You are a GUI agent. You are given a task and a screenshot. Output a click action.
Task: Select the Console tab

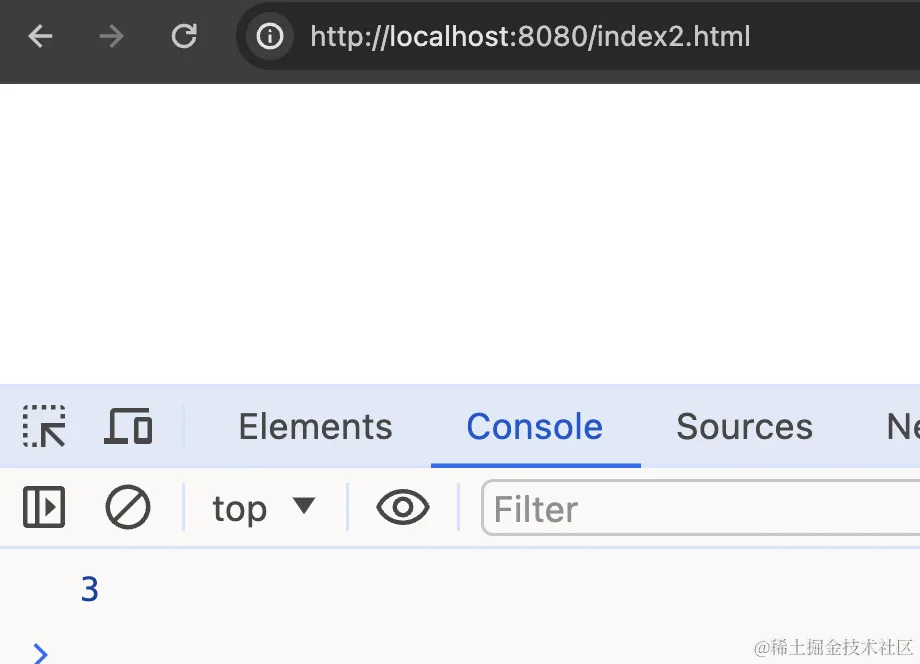pos(535,426)
